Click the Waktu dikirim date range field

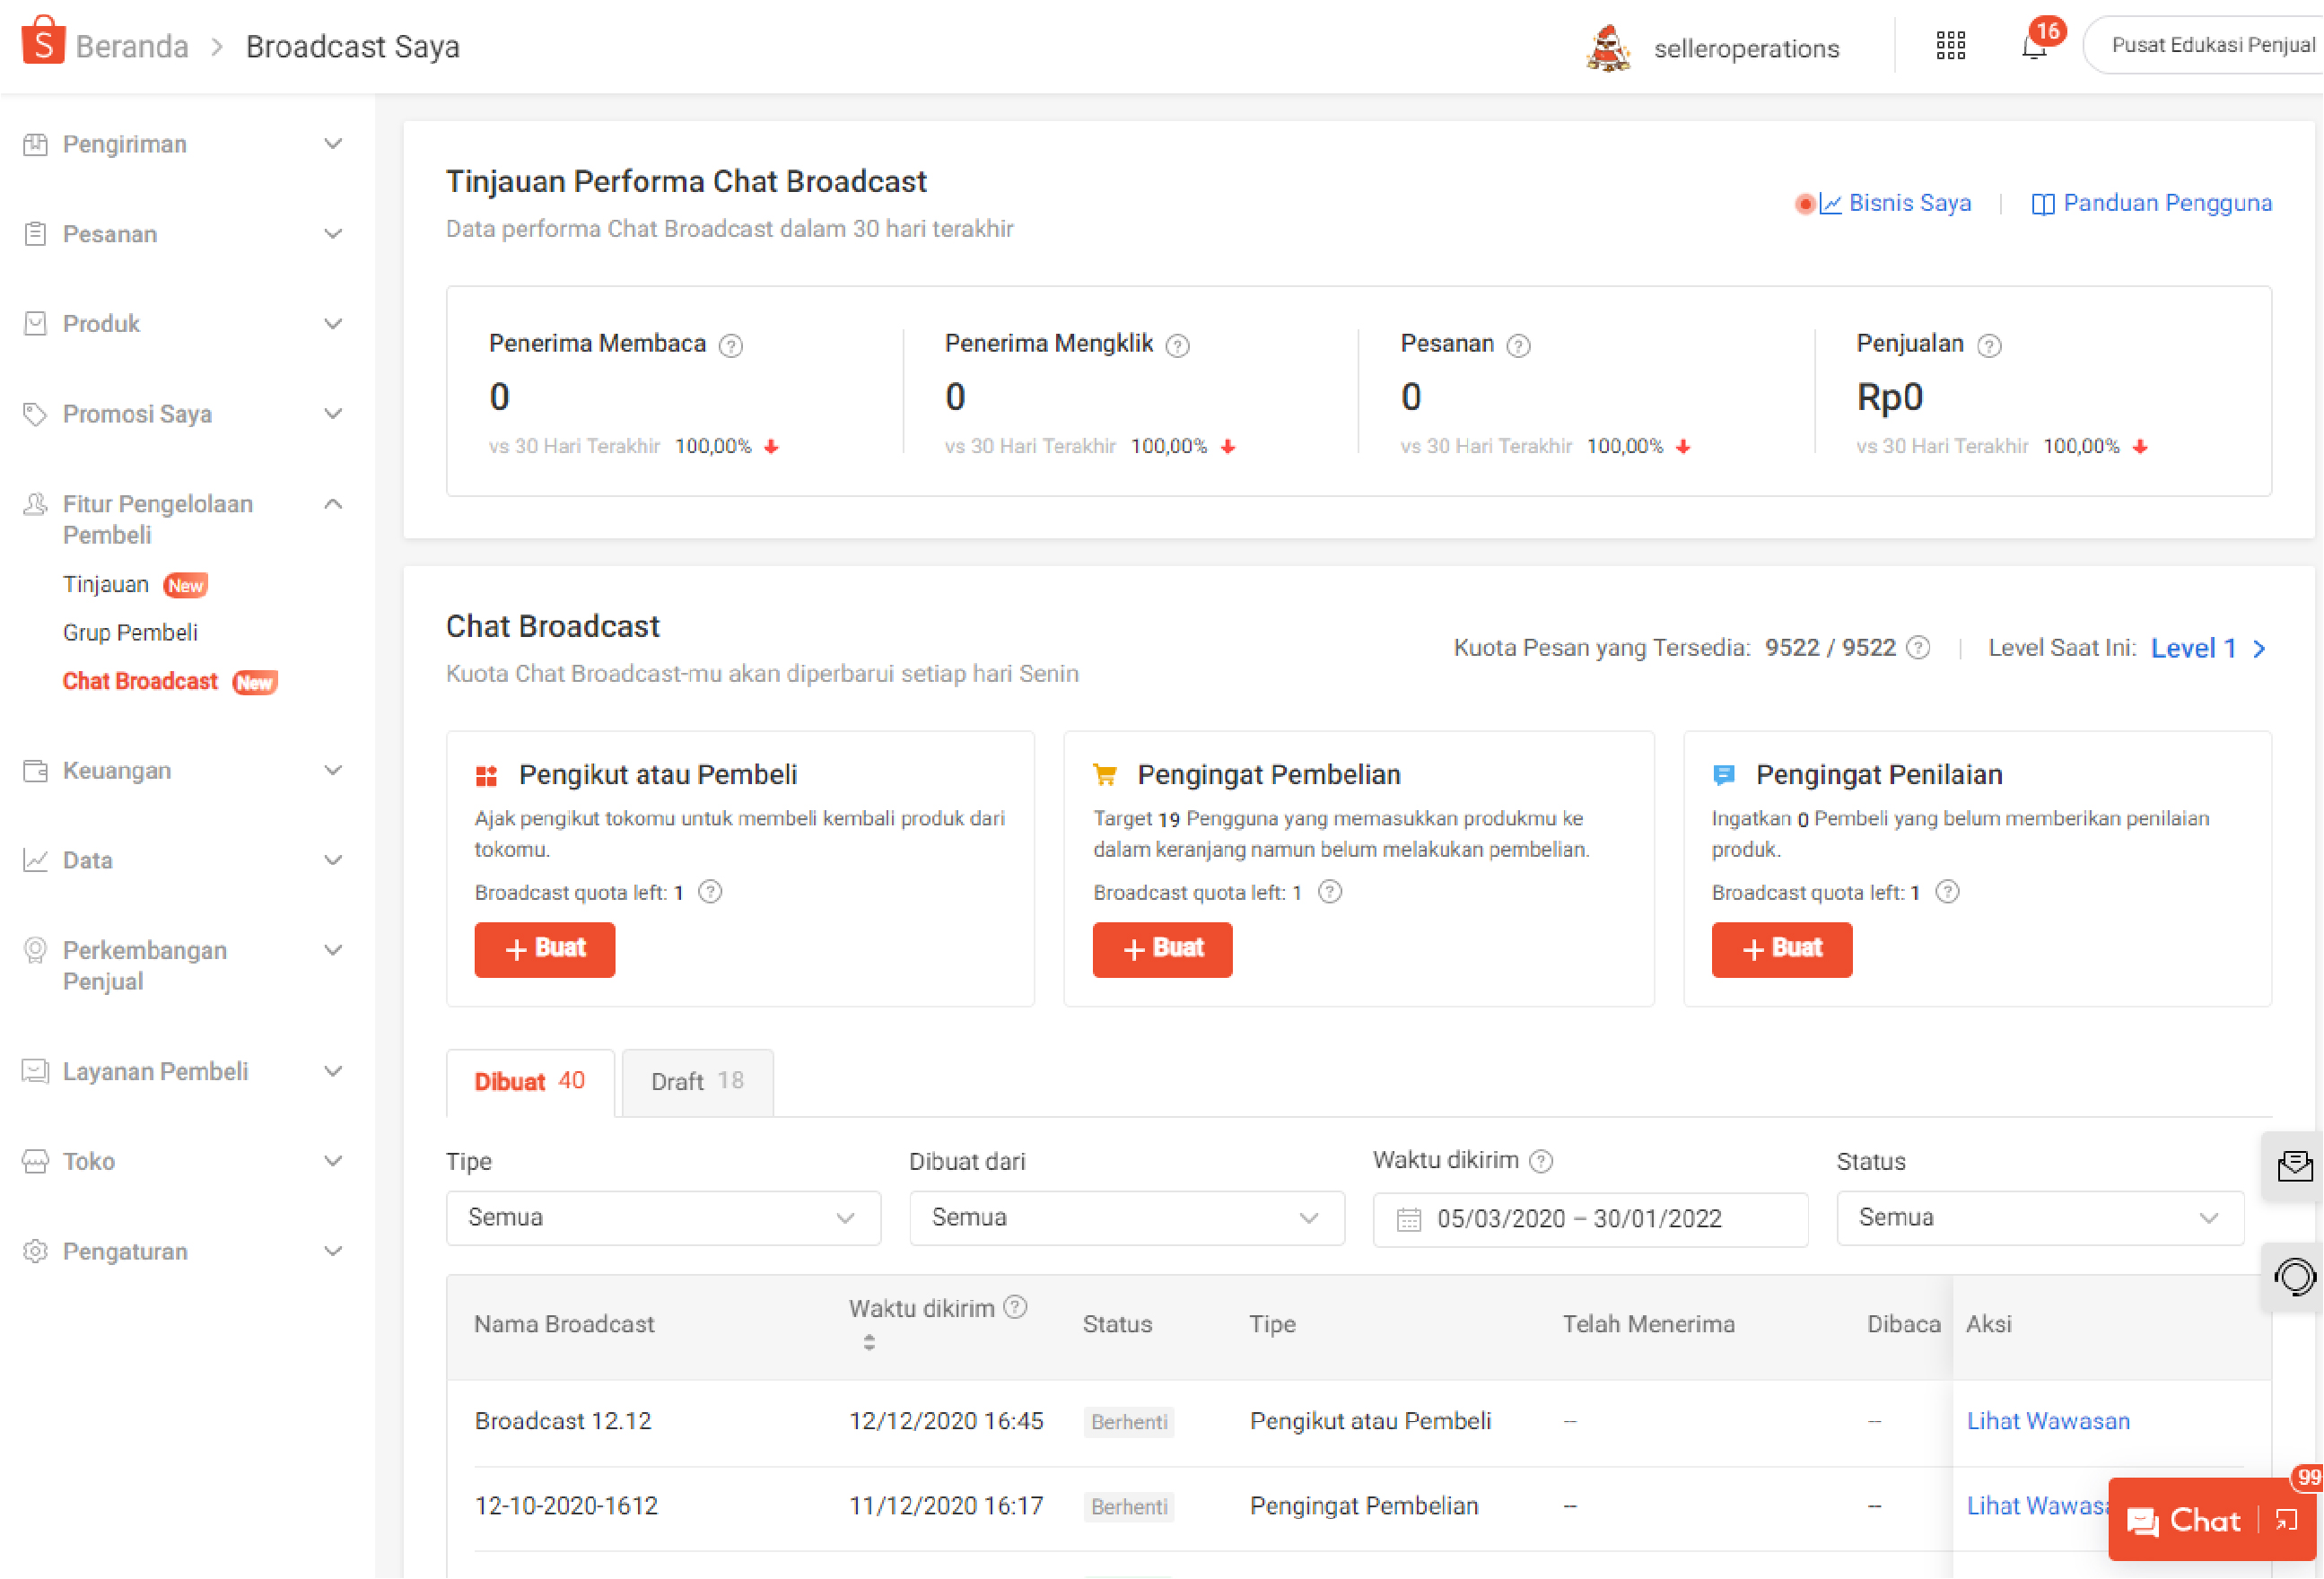click(x=1590, y=1219)
